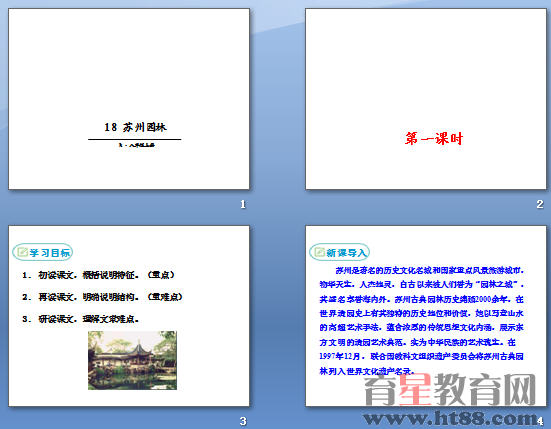Select slide 1 titled 18 苏州园林
The width and height of the screenshot is (551, 429).
[x=129, y=99]
